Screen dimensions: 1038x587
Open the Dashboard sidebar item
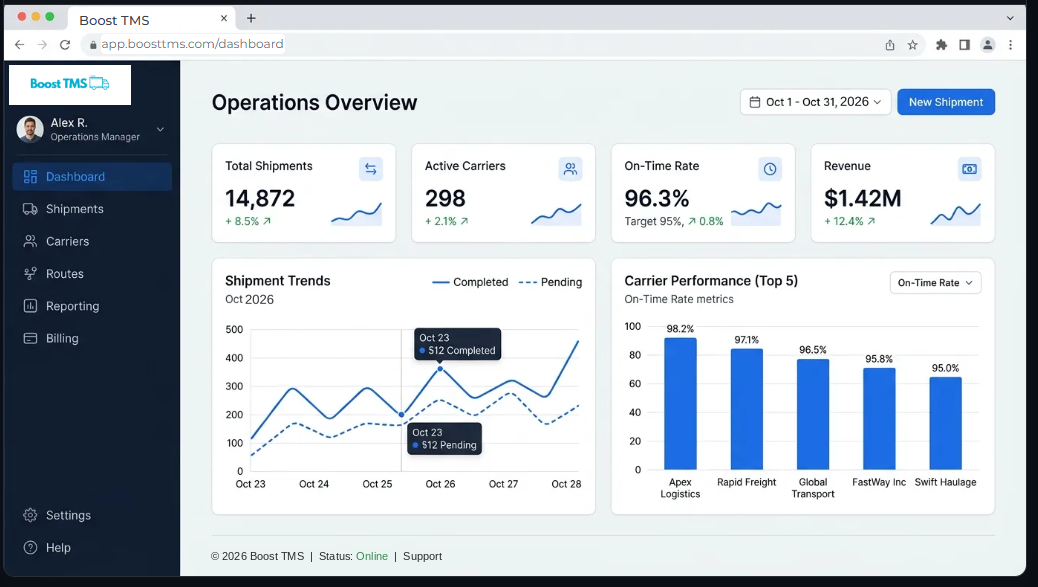pos(92,177)
